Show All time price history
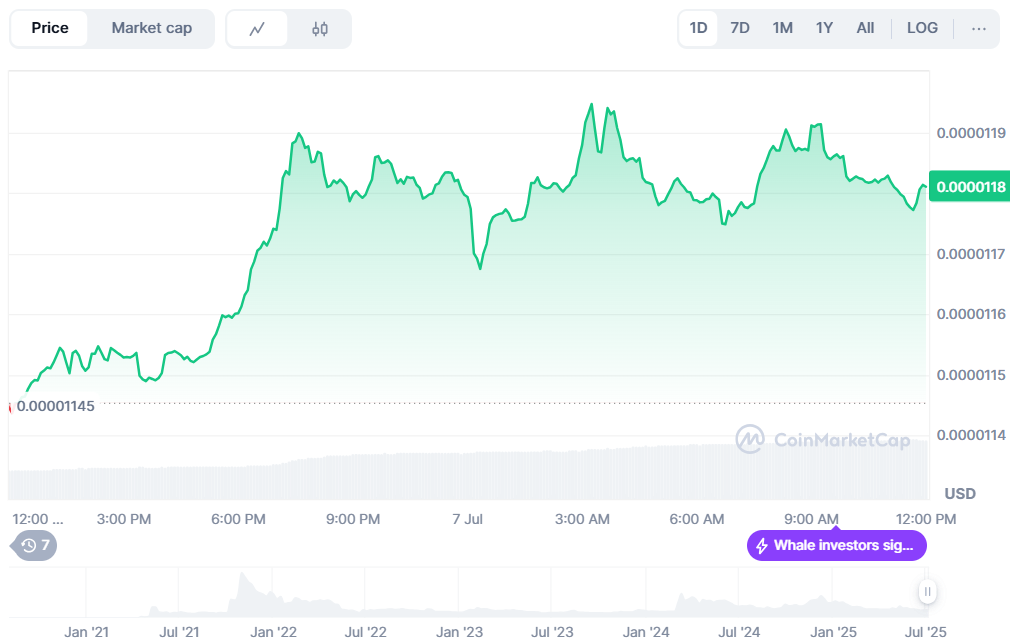Viewport: 1013px width, 641px height. (865, 28)
